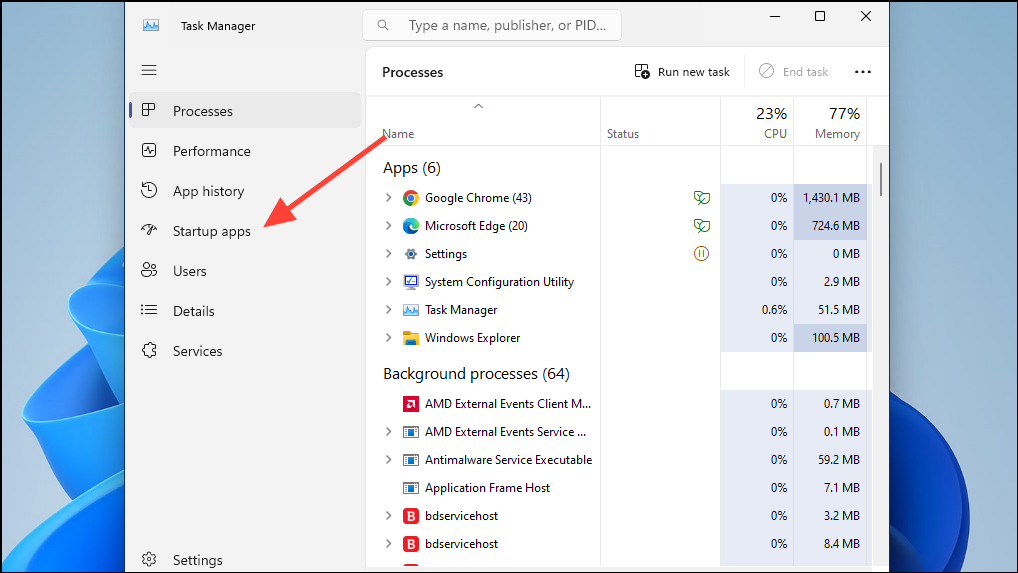Click the Background processes (64) group heading

(x=476, y=374)
